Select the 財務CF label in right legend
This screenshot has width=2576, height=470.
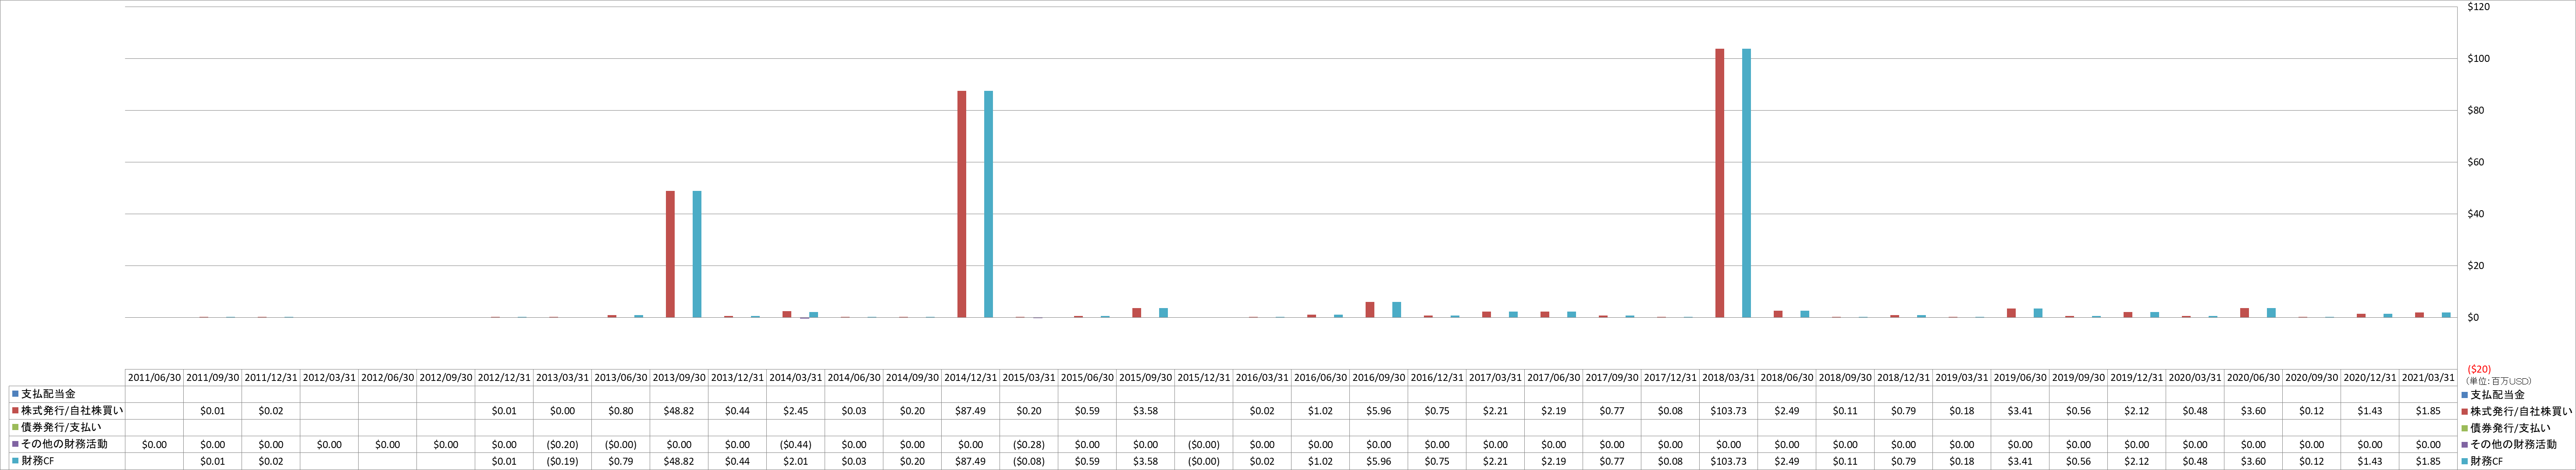(2487, 461)
